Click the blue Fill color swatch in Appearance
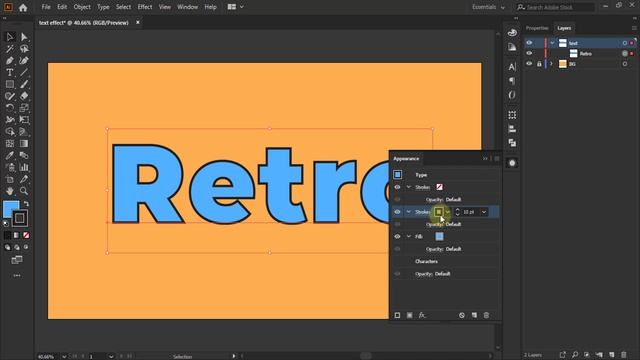Screen dimensions: 640x360 tap(439, 236)
